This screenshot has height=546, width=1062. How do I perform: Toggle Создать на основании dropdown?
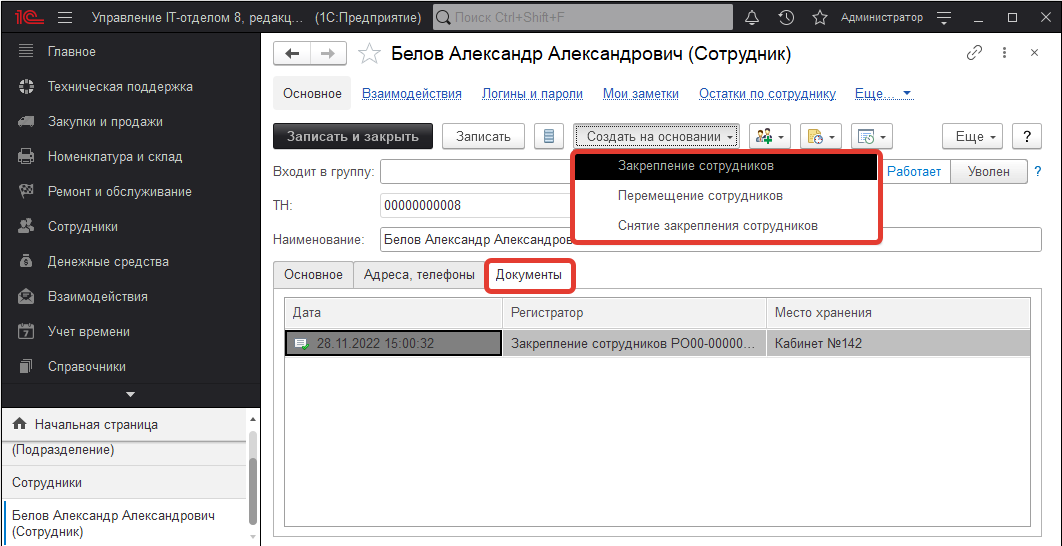(x=656, y=136)
